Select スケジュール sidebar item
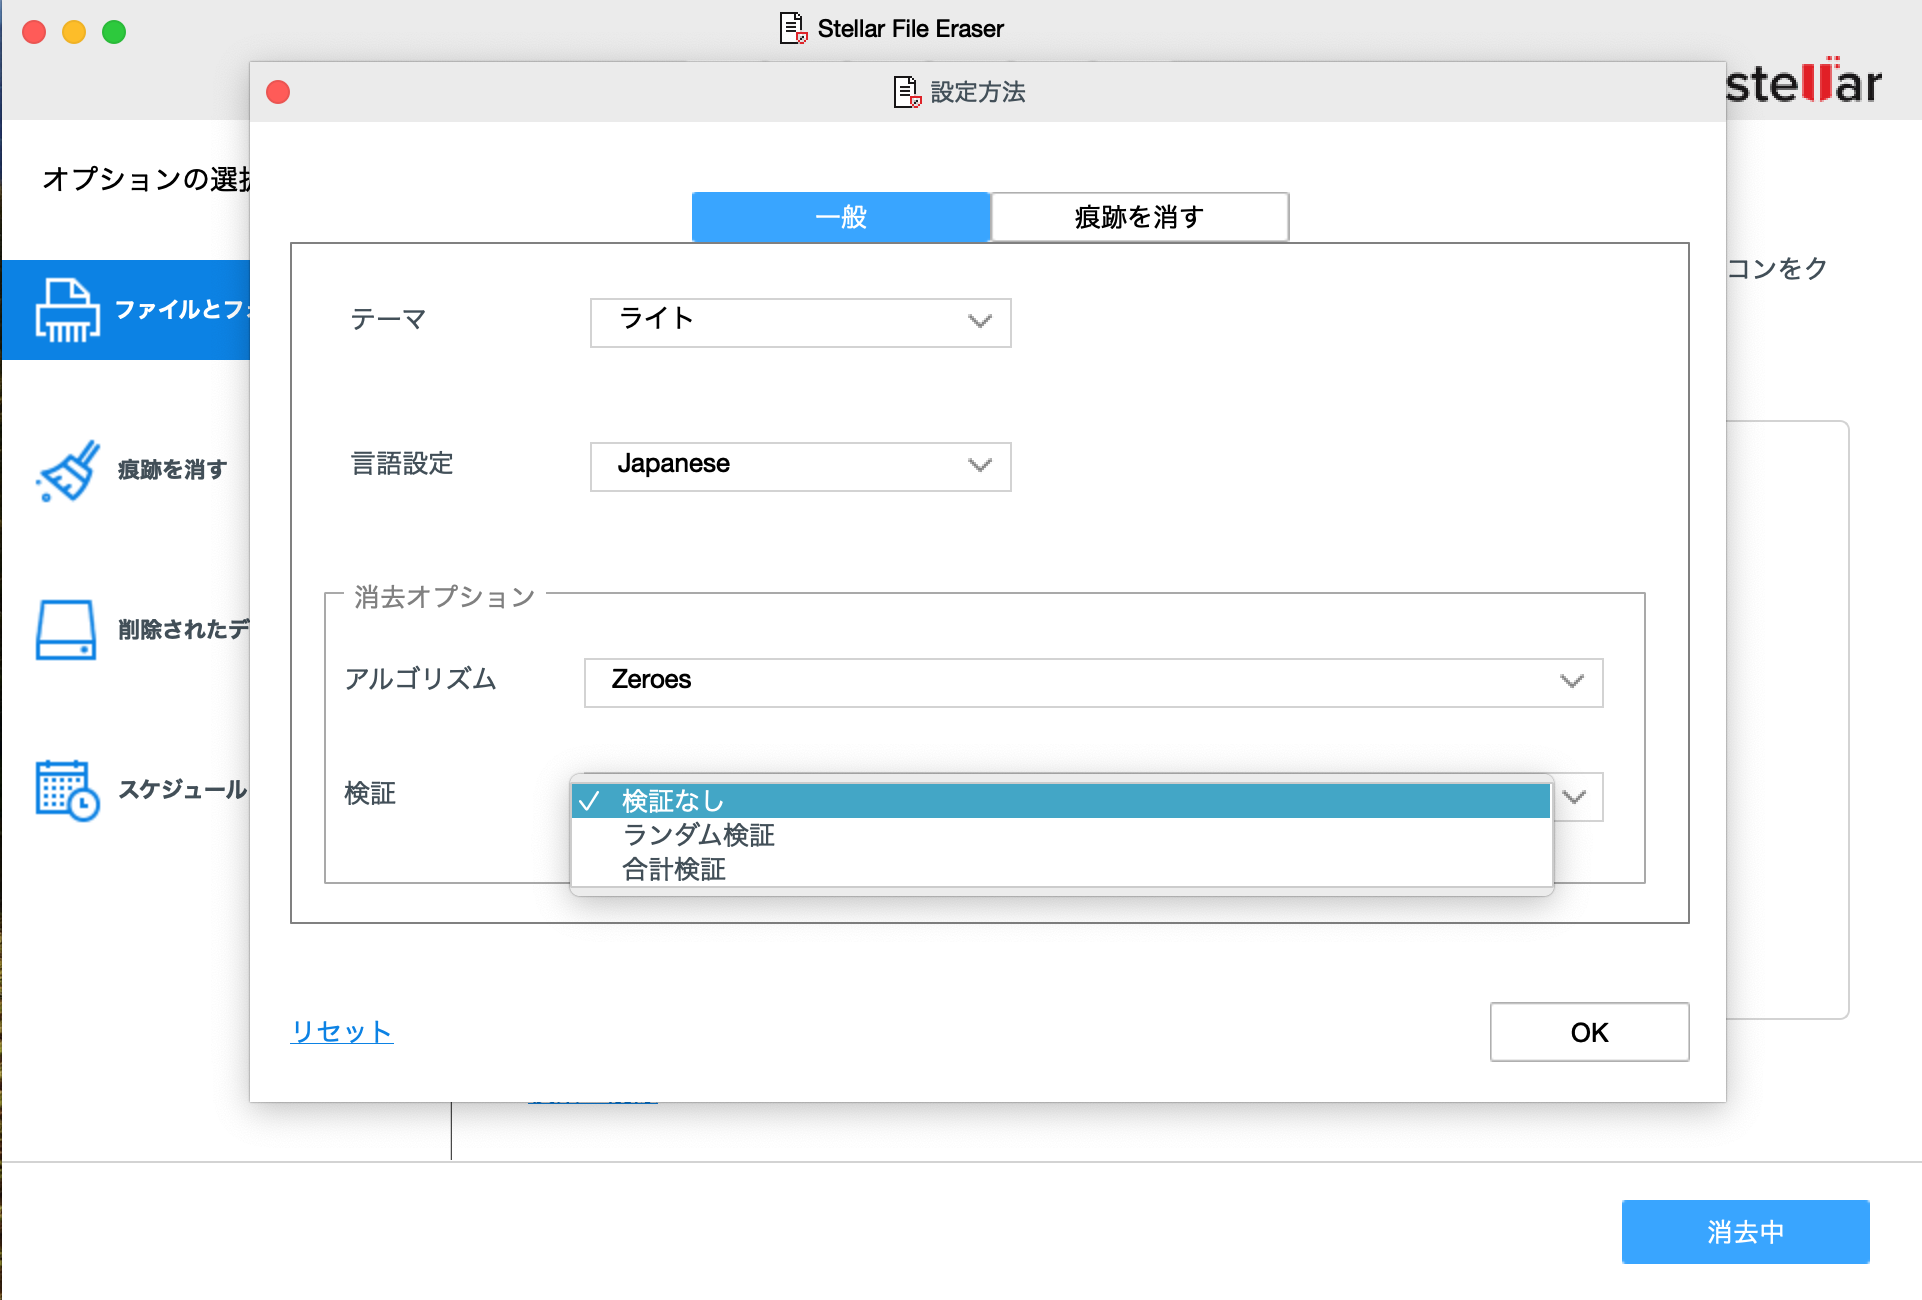 (x=126, y=790)
